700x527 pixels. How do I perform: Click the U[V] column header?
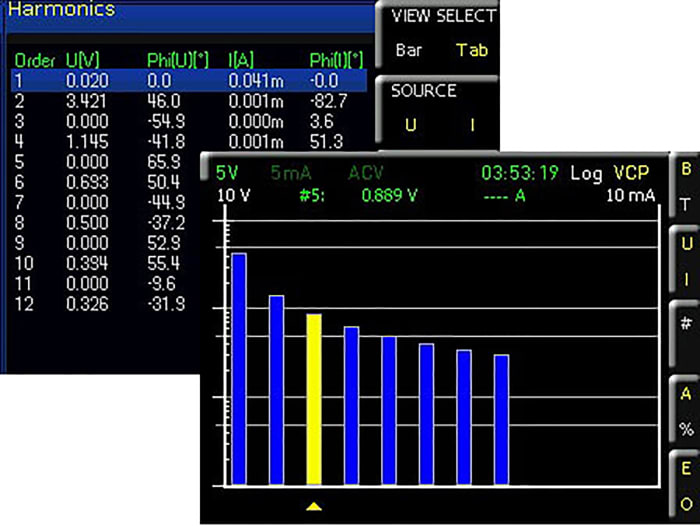[83, 60]
